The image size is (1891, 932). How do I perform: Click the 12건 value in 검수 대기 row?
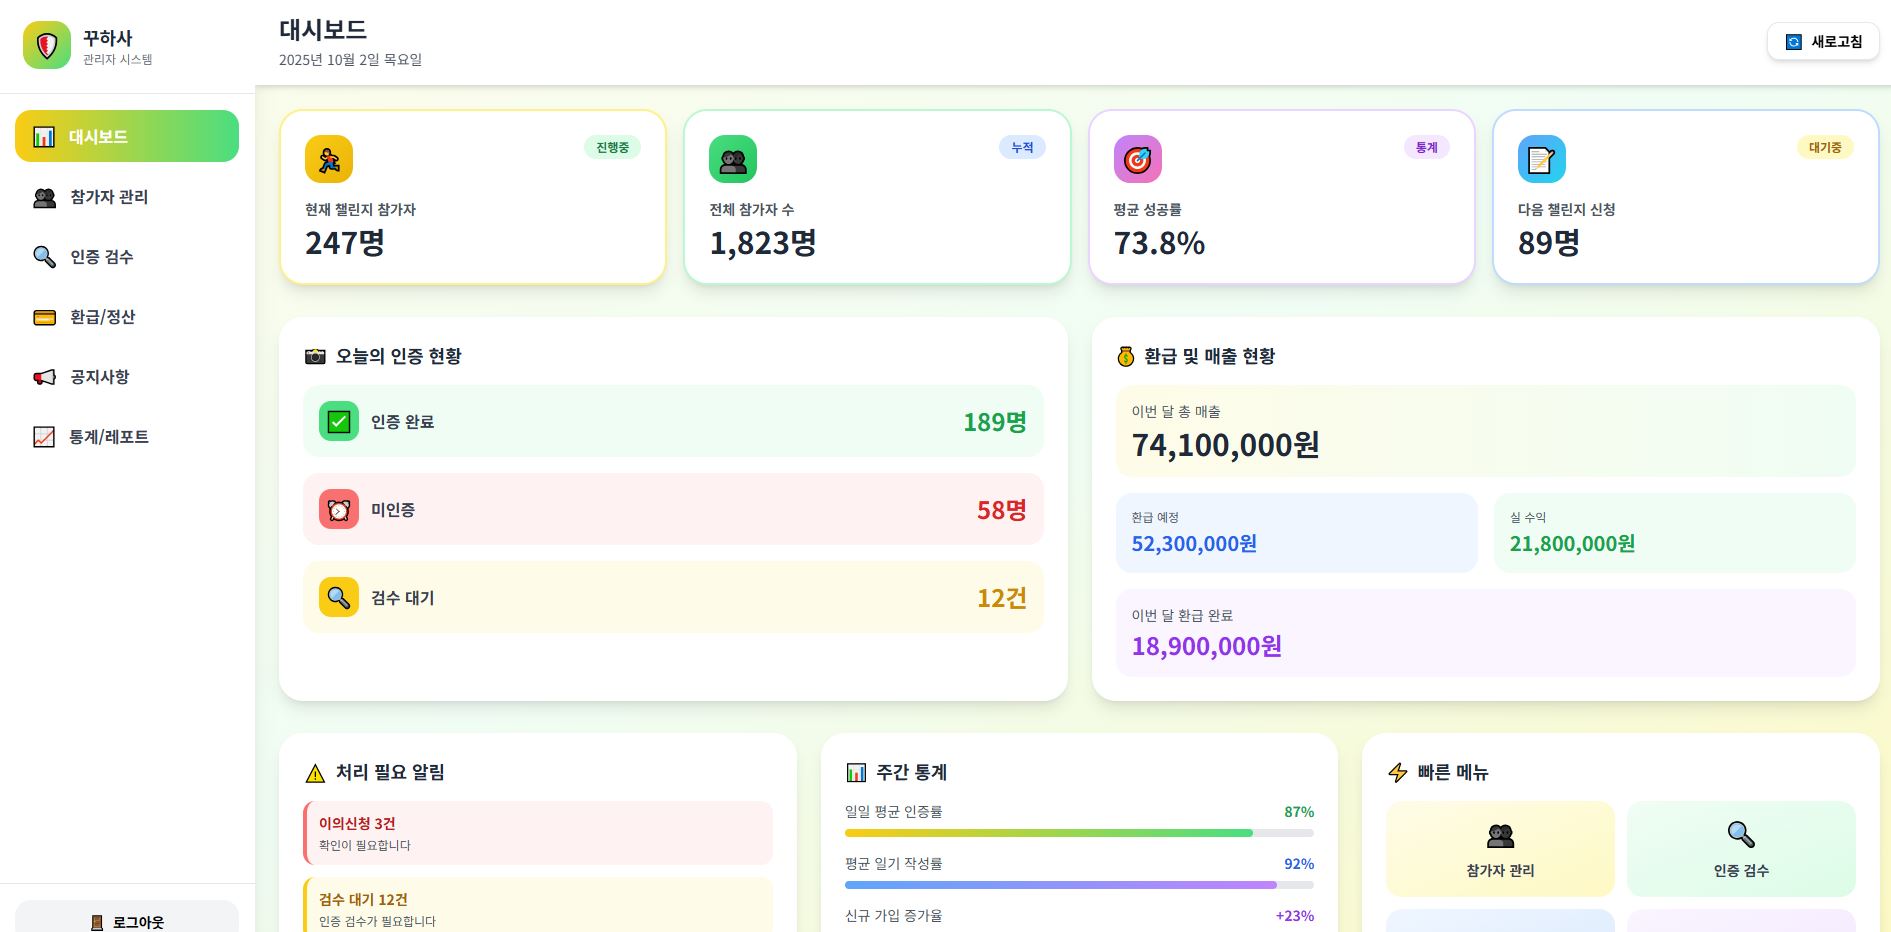click(x=1002, y=598)
